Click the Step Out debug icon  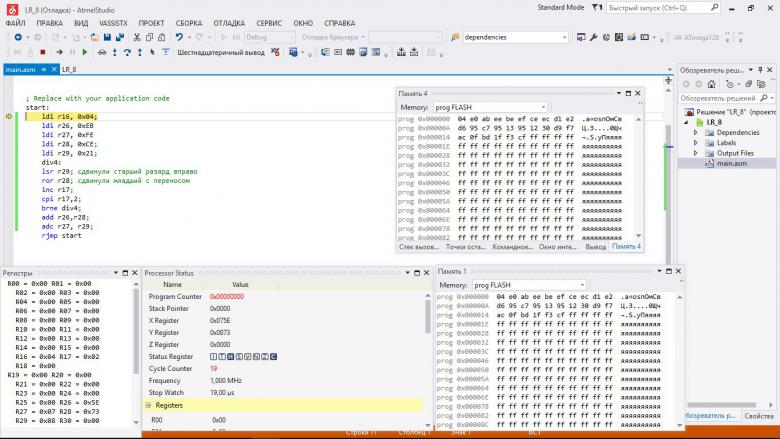point(140,52)
